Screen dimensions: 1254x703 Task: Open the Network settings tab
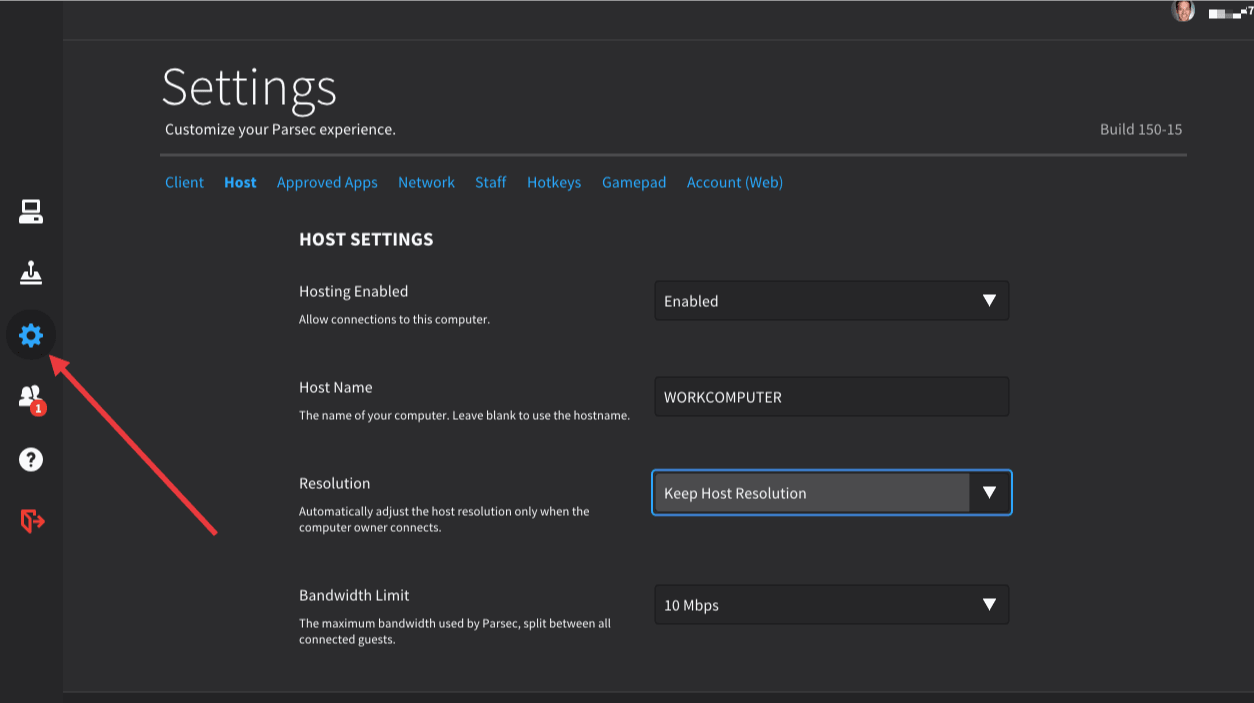coord(426,182)
